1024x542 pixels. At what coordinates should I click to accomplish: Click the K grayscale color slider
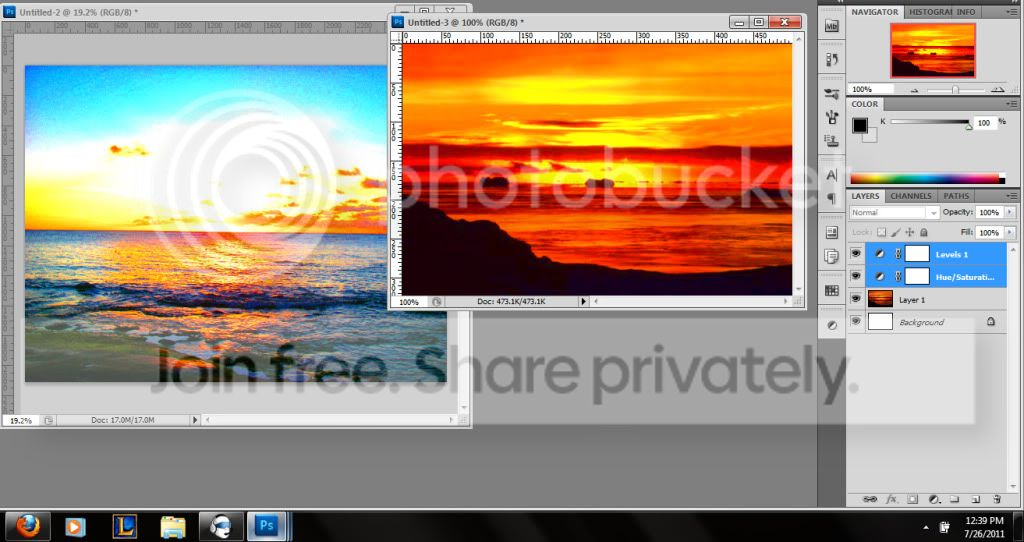(930, 122)
